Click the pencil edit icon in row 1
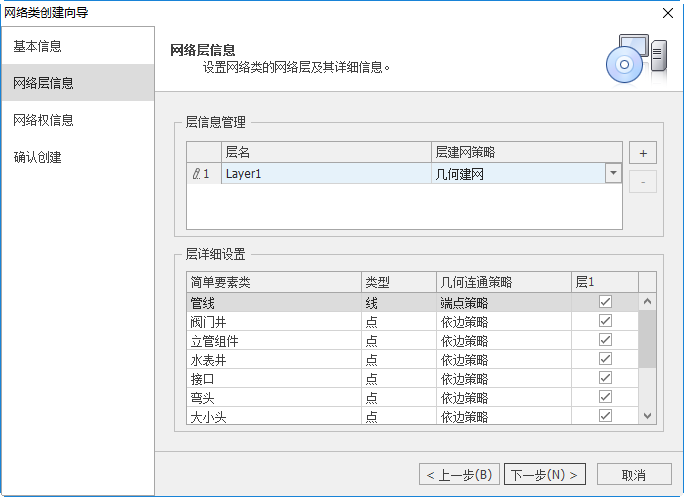The width and height of the screenshot is (684, 497). [x=196, y=174]
